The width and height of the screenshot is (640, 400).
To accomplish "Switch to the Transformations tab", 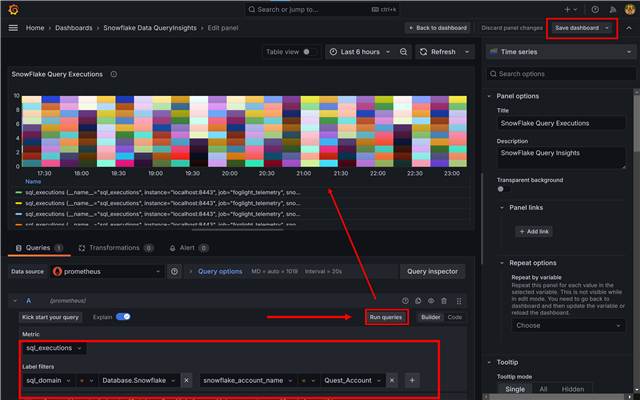I will [116, 248].
